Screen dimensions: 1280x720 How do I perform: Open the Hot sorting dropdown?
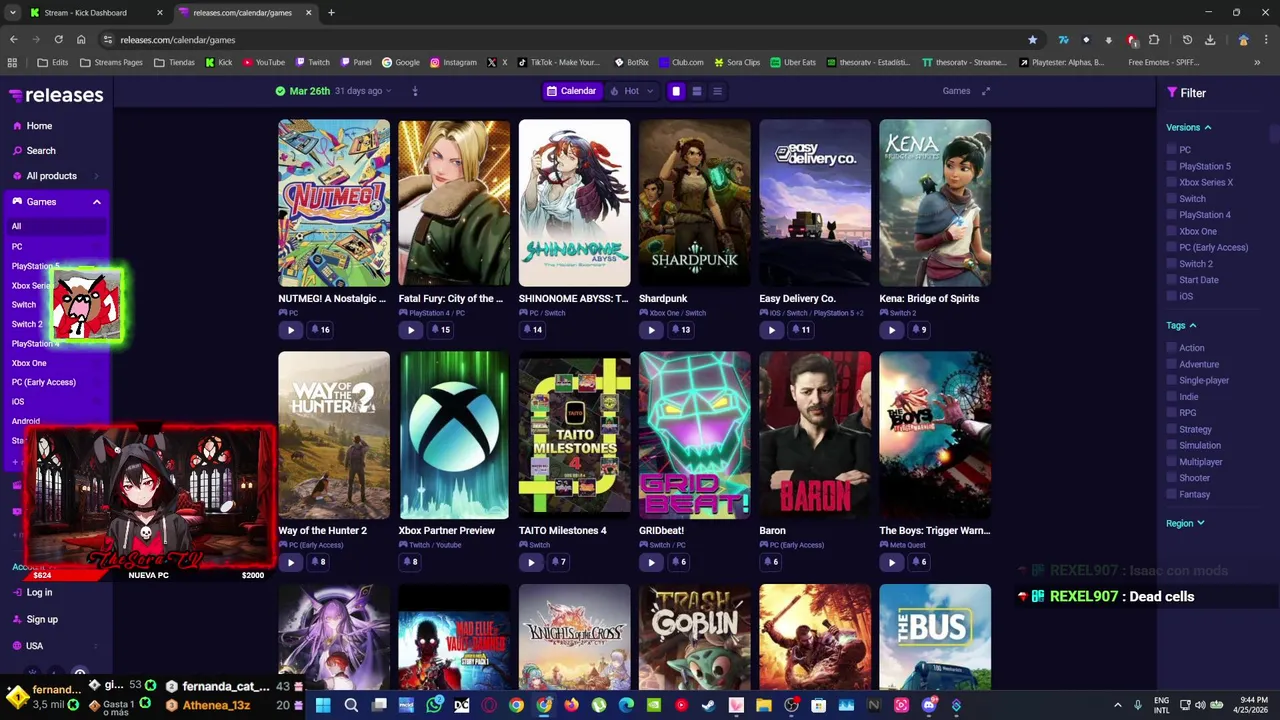click(x=632, y=91)
